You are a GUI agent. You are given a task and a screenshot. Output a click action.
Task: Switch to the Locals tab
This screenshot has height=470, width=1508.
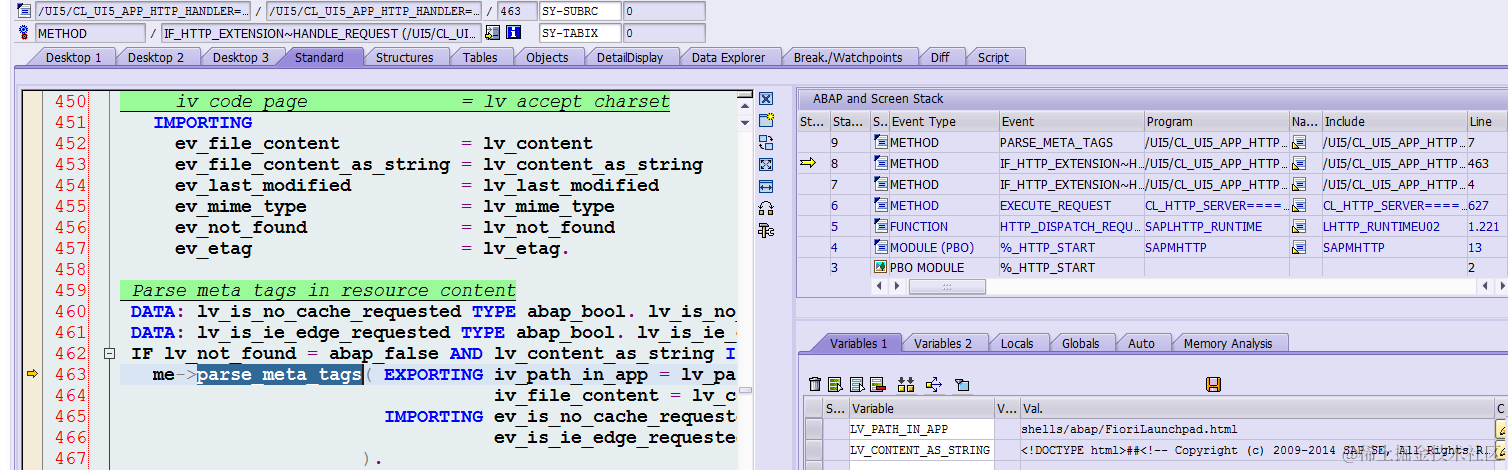pyautogui.click(x=1017, y=343)
